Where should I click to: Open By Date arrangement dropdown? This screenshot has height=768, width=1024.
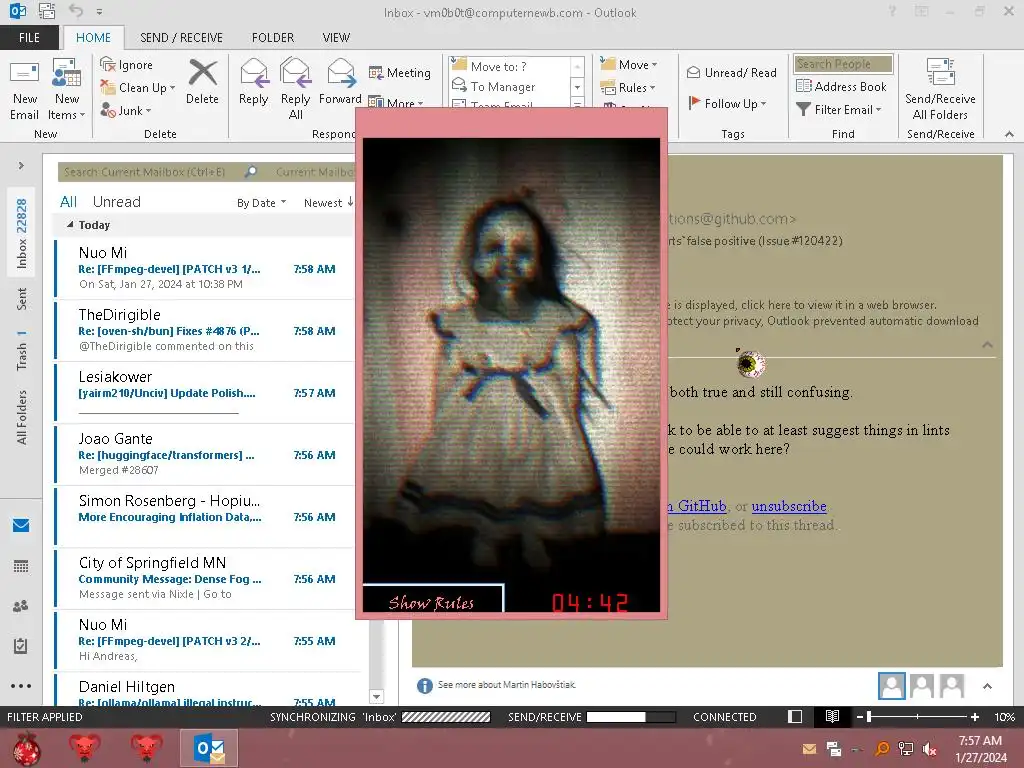click(261, 203)
